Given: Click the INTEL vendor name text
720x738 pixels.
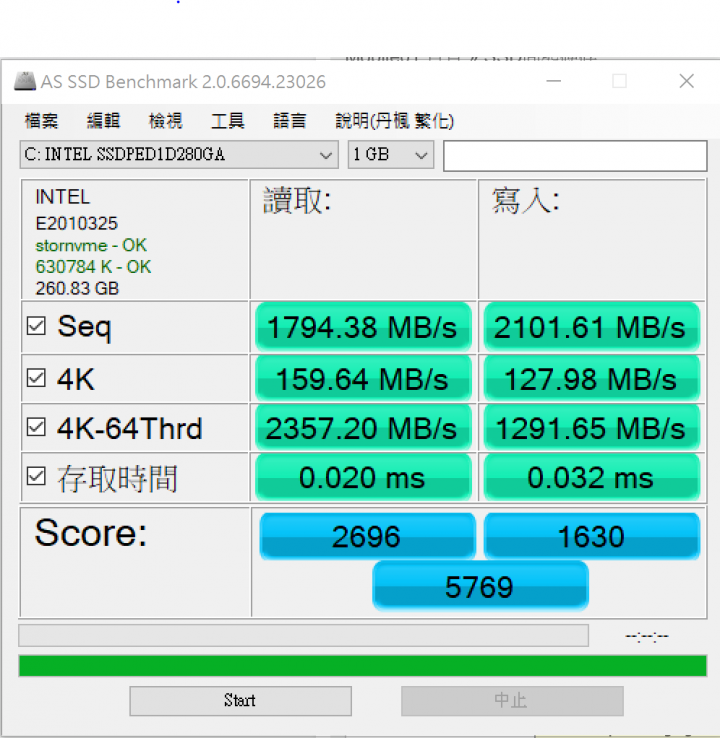Looking at the screenshot, I should tap(62, 197).
